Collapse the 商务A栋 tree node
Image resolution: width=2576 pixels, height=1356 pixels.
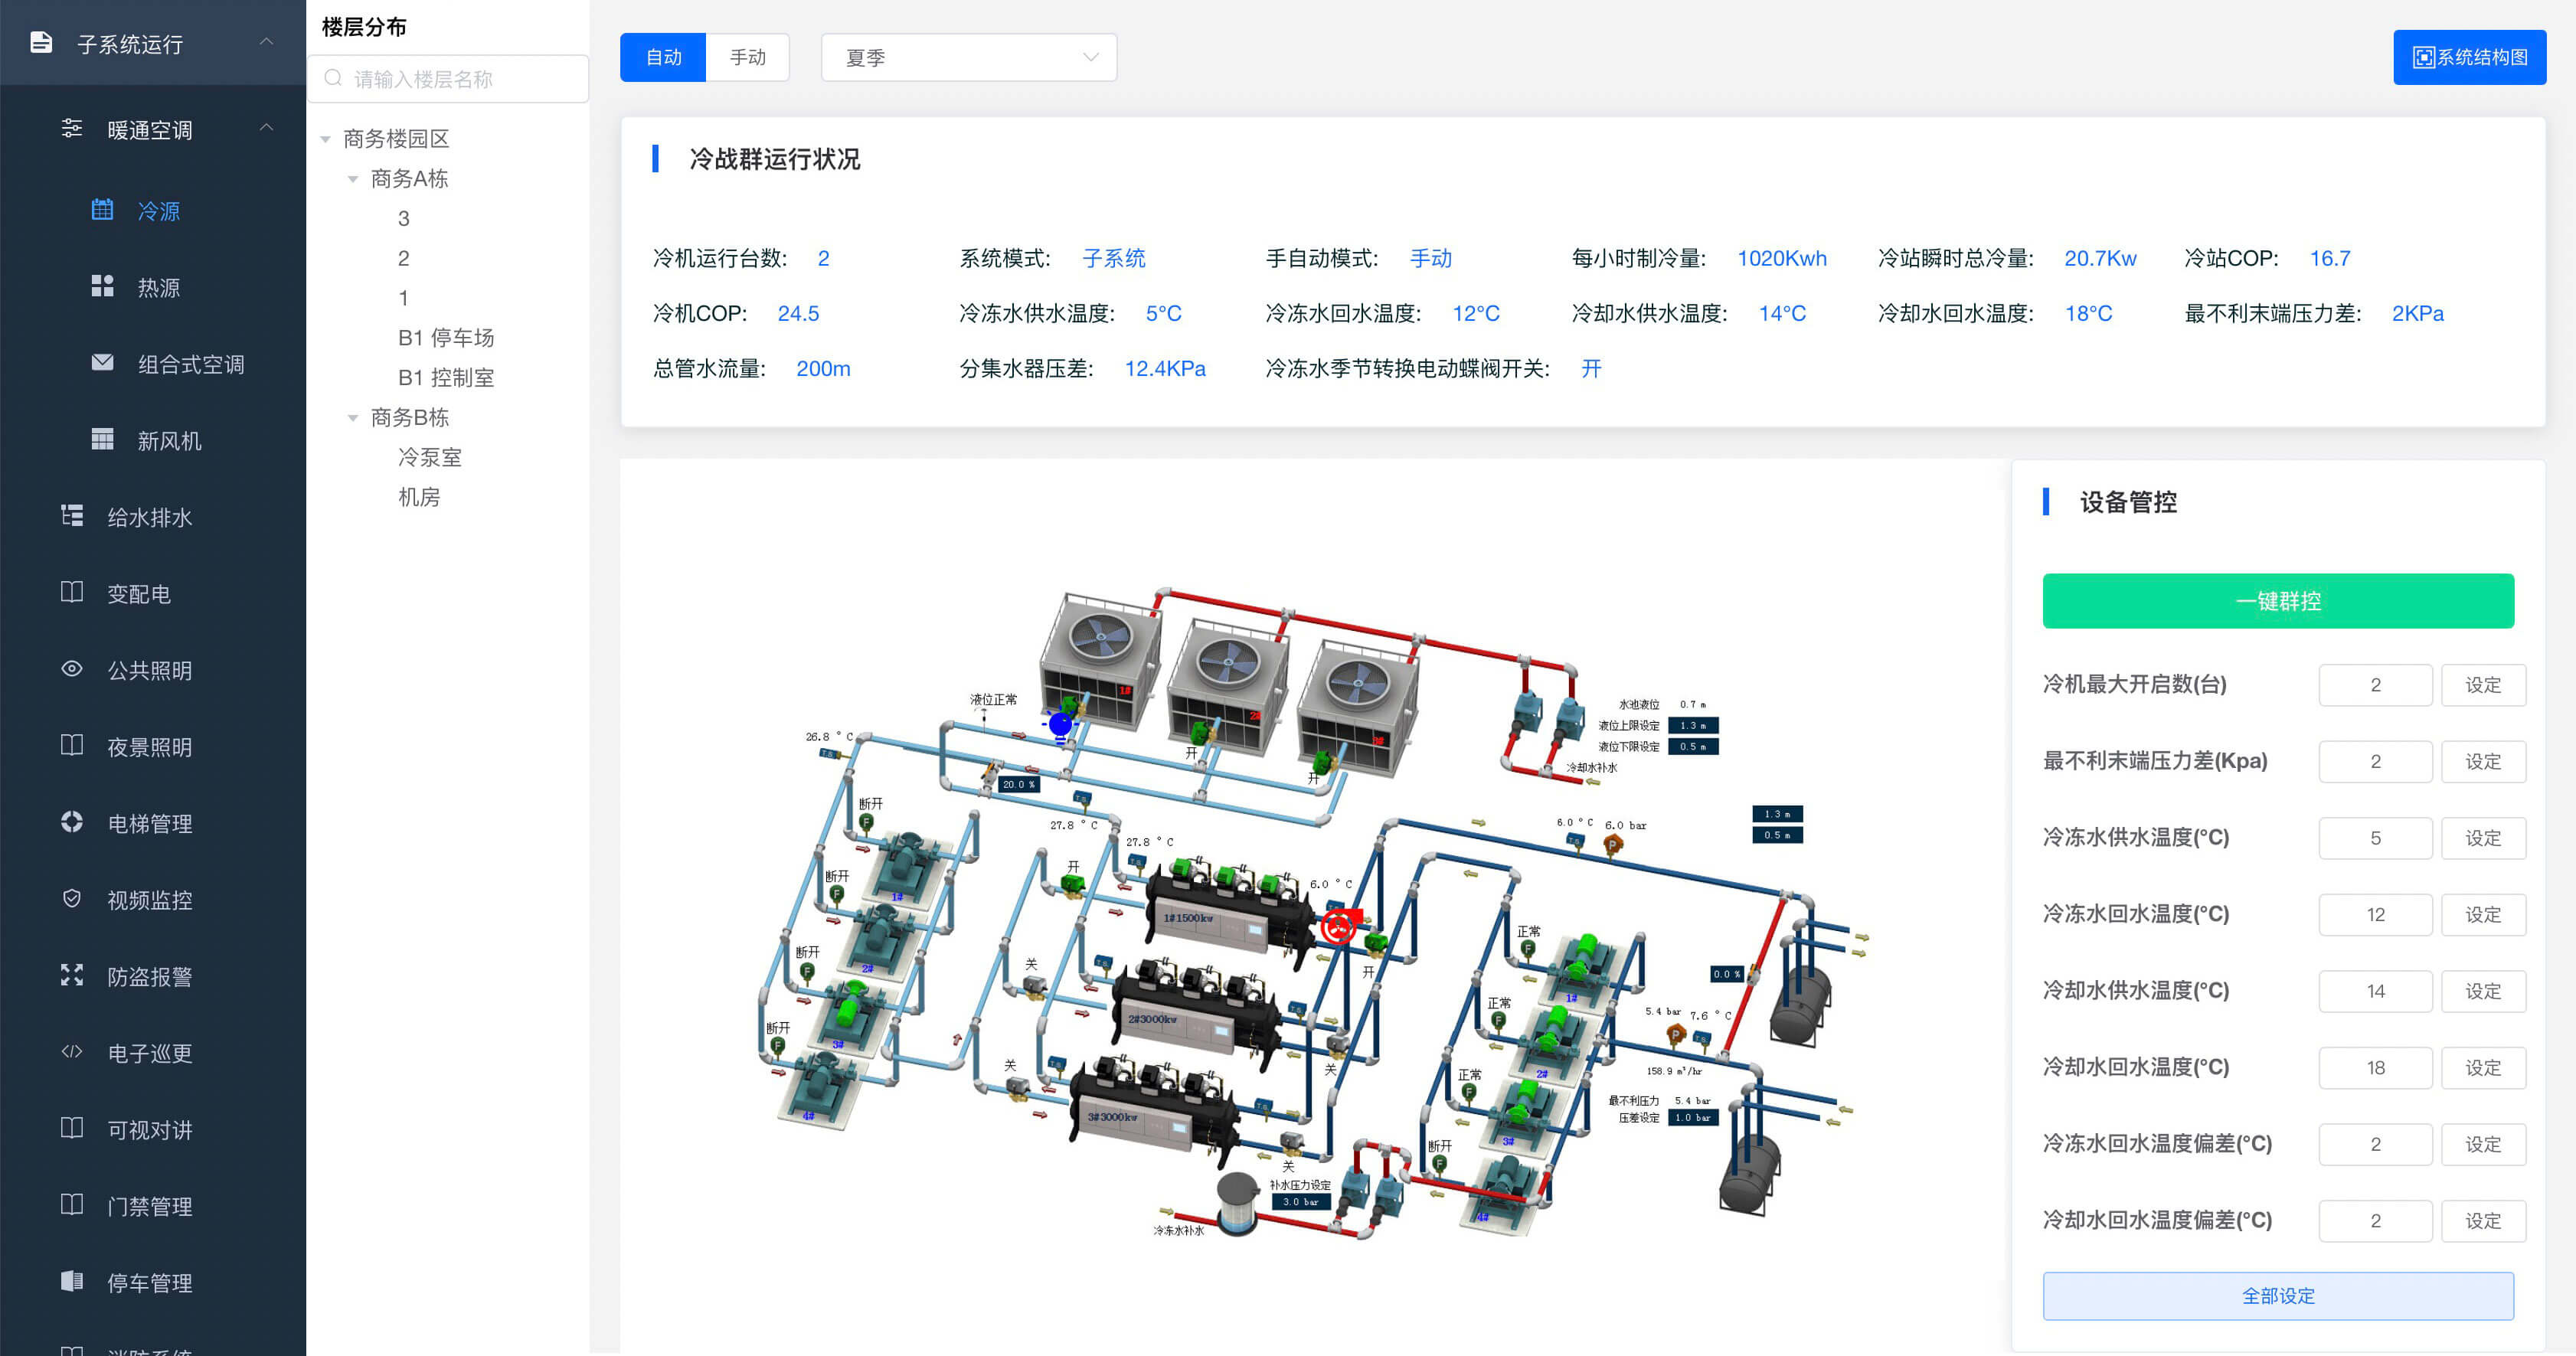(x=353, y=179)
